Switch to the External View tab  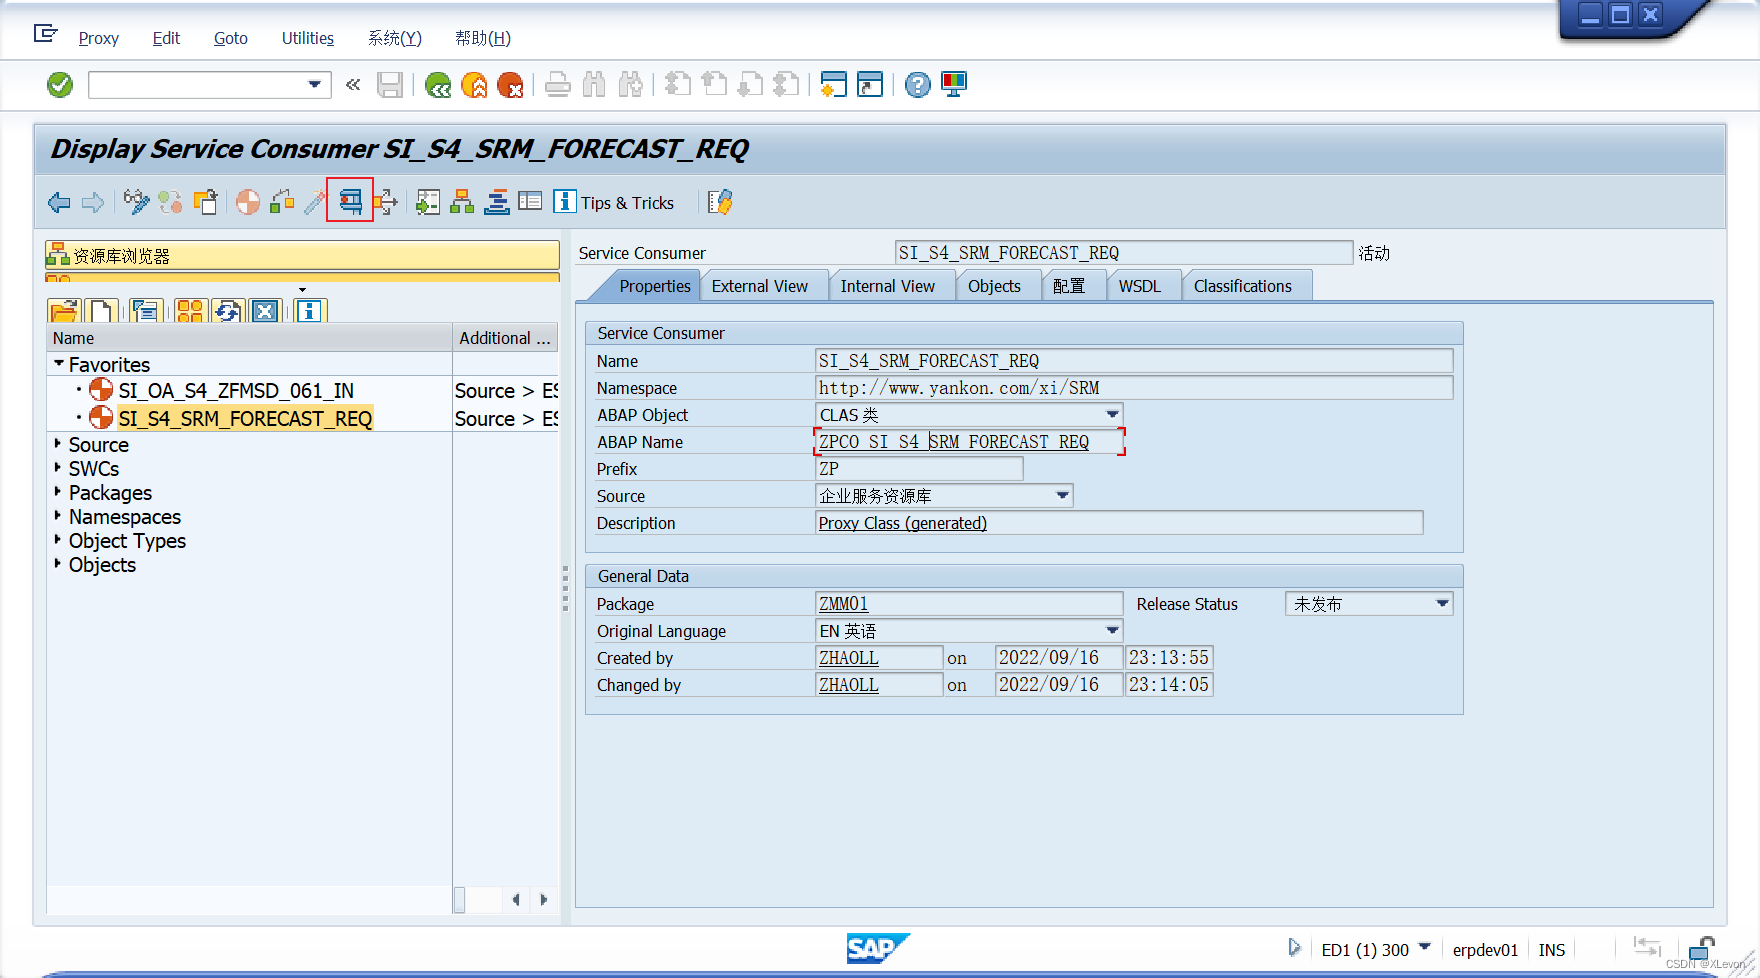coord(760,286)
